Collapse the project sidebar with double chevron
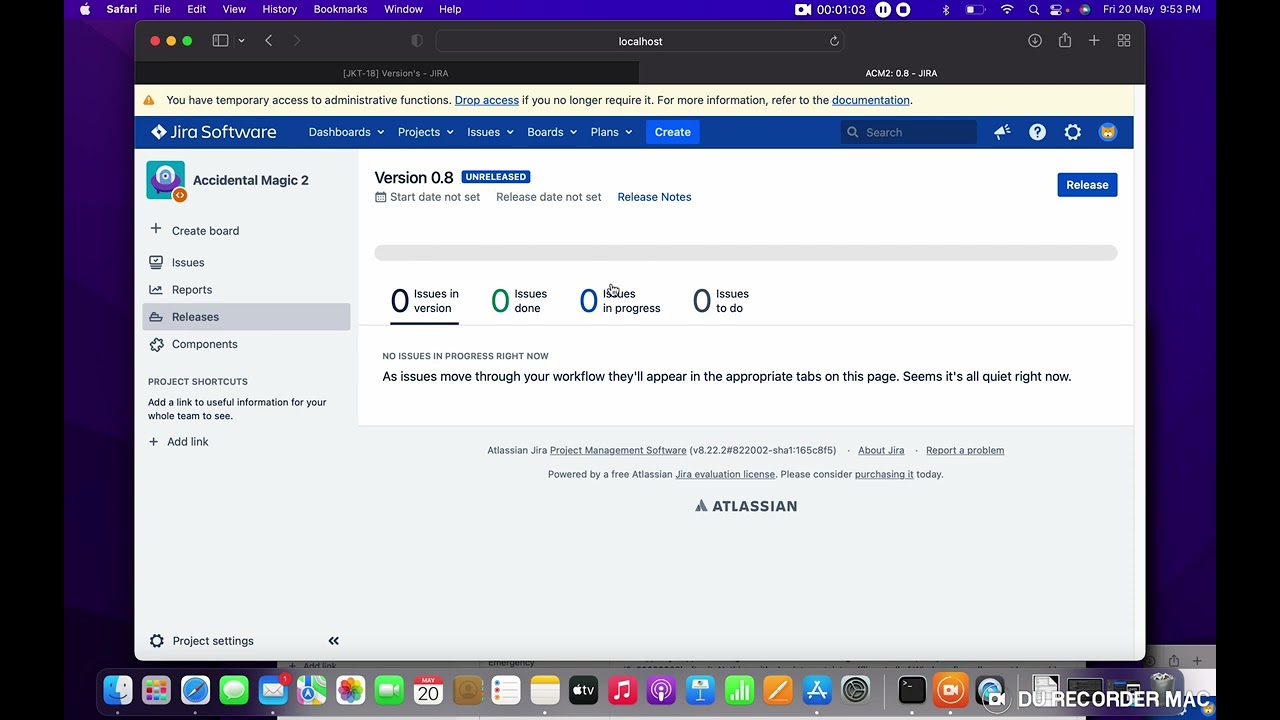Viewport: 1280px width, 720px height. tap(334, 641)
